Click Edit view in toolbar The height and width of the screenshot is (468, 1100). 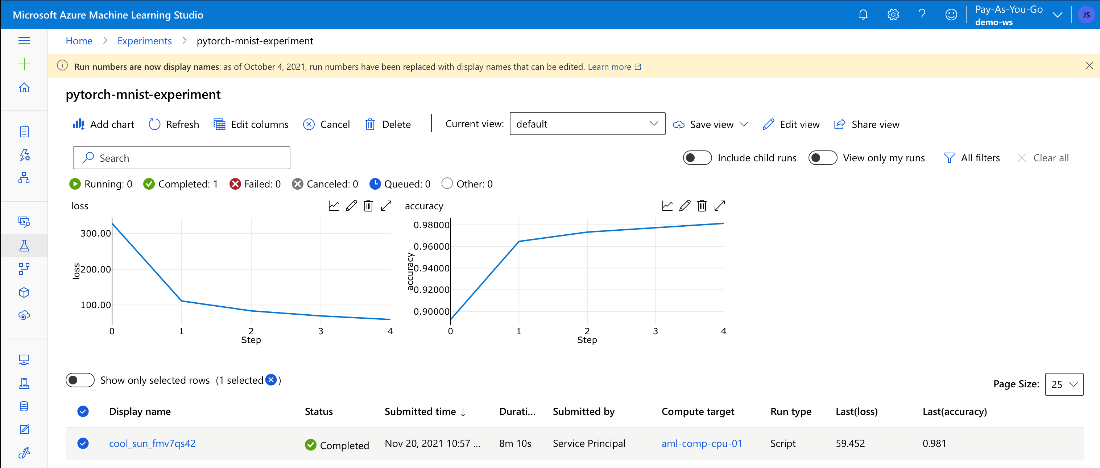(x=791, y=124)
